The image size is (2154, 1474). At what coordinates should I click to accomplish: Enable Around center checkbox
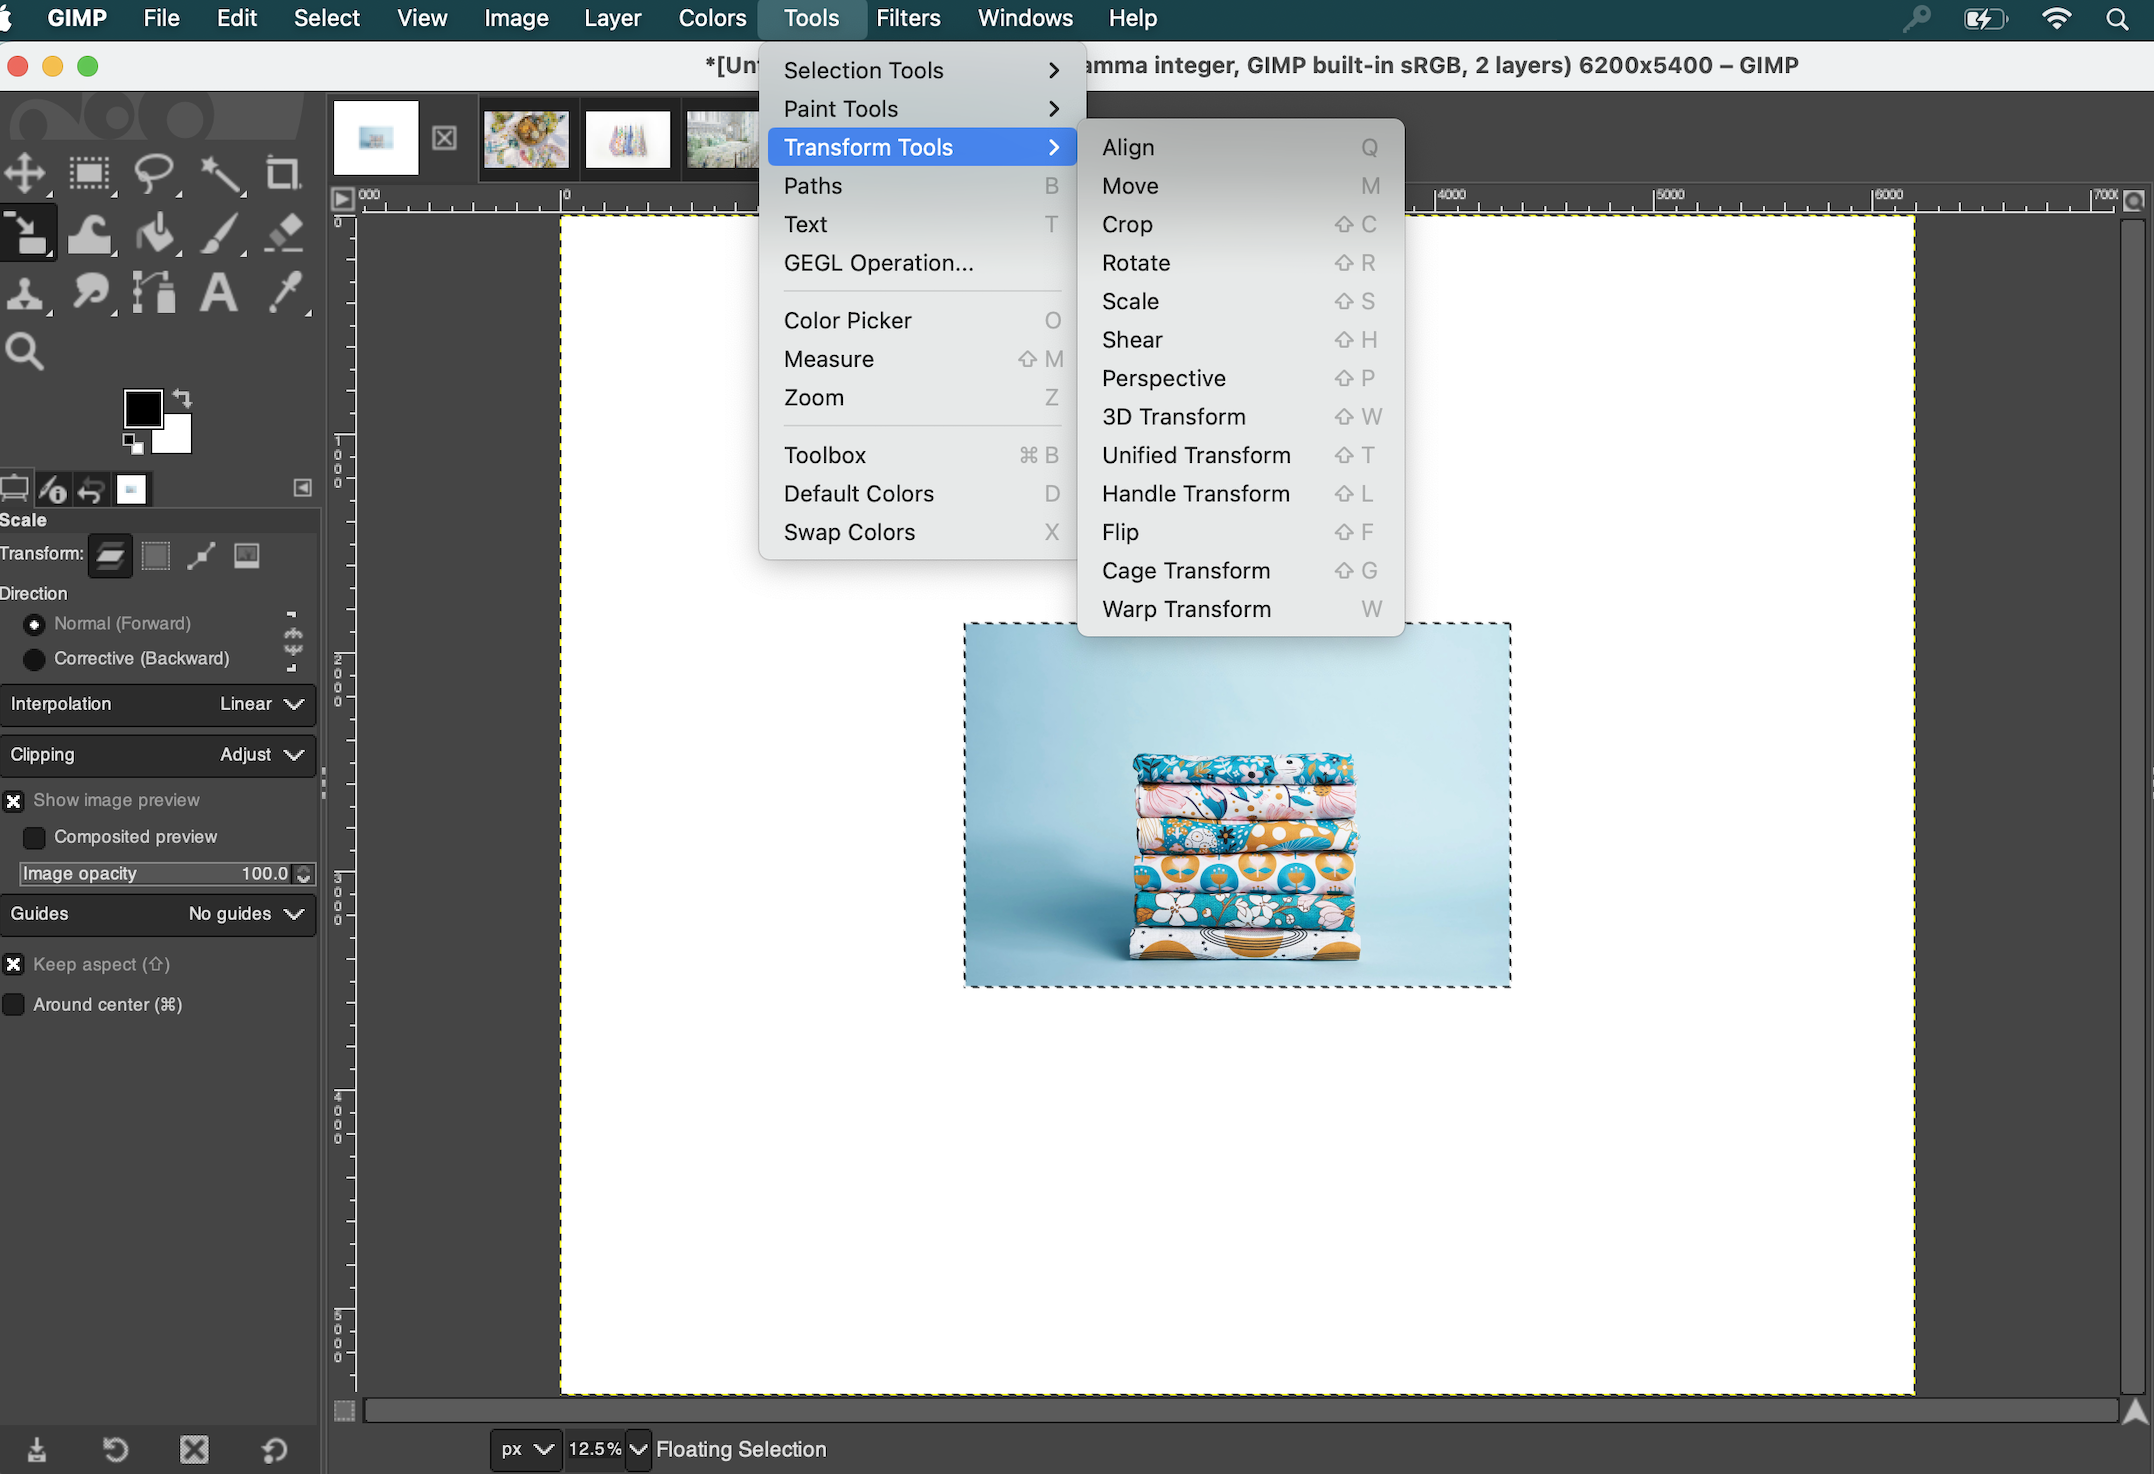click(x=16, y=1003)
